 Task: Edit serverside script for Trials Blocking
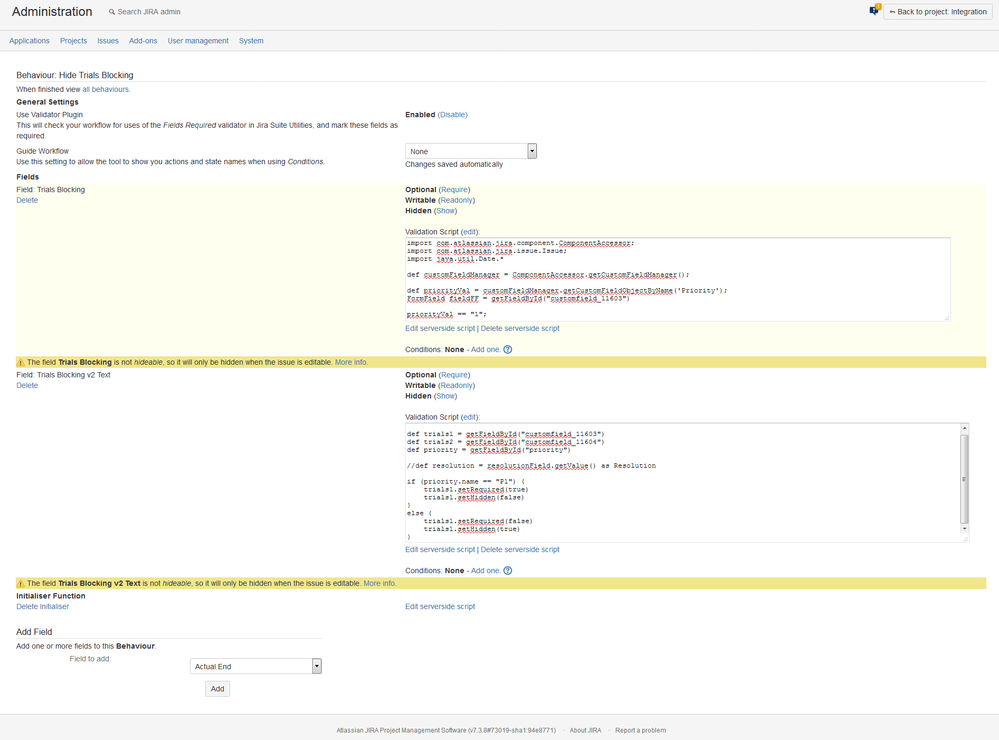pos(440,328)
